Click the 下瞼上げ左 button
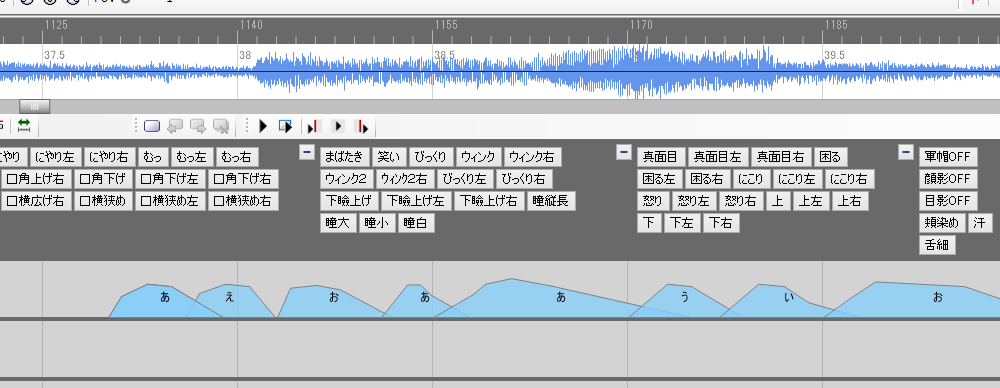The image size is (1000, 388). click(416, 201)
